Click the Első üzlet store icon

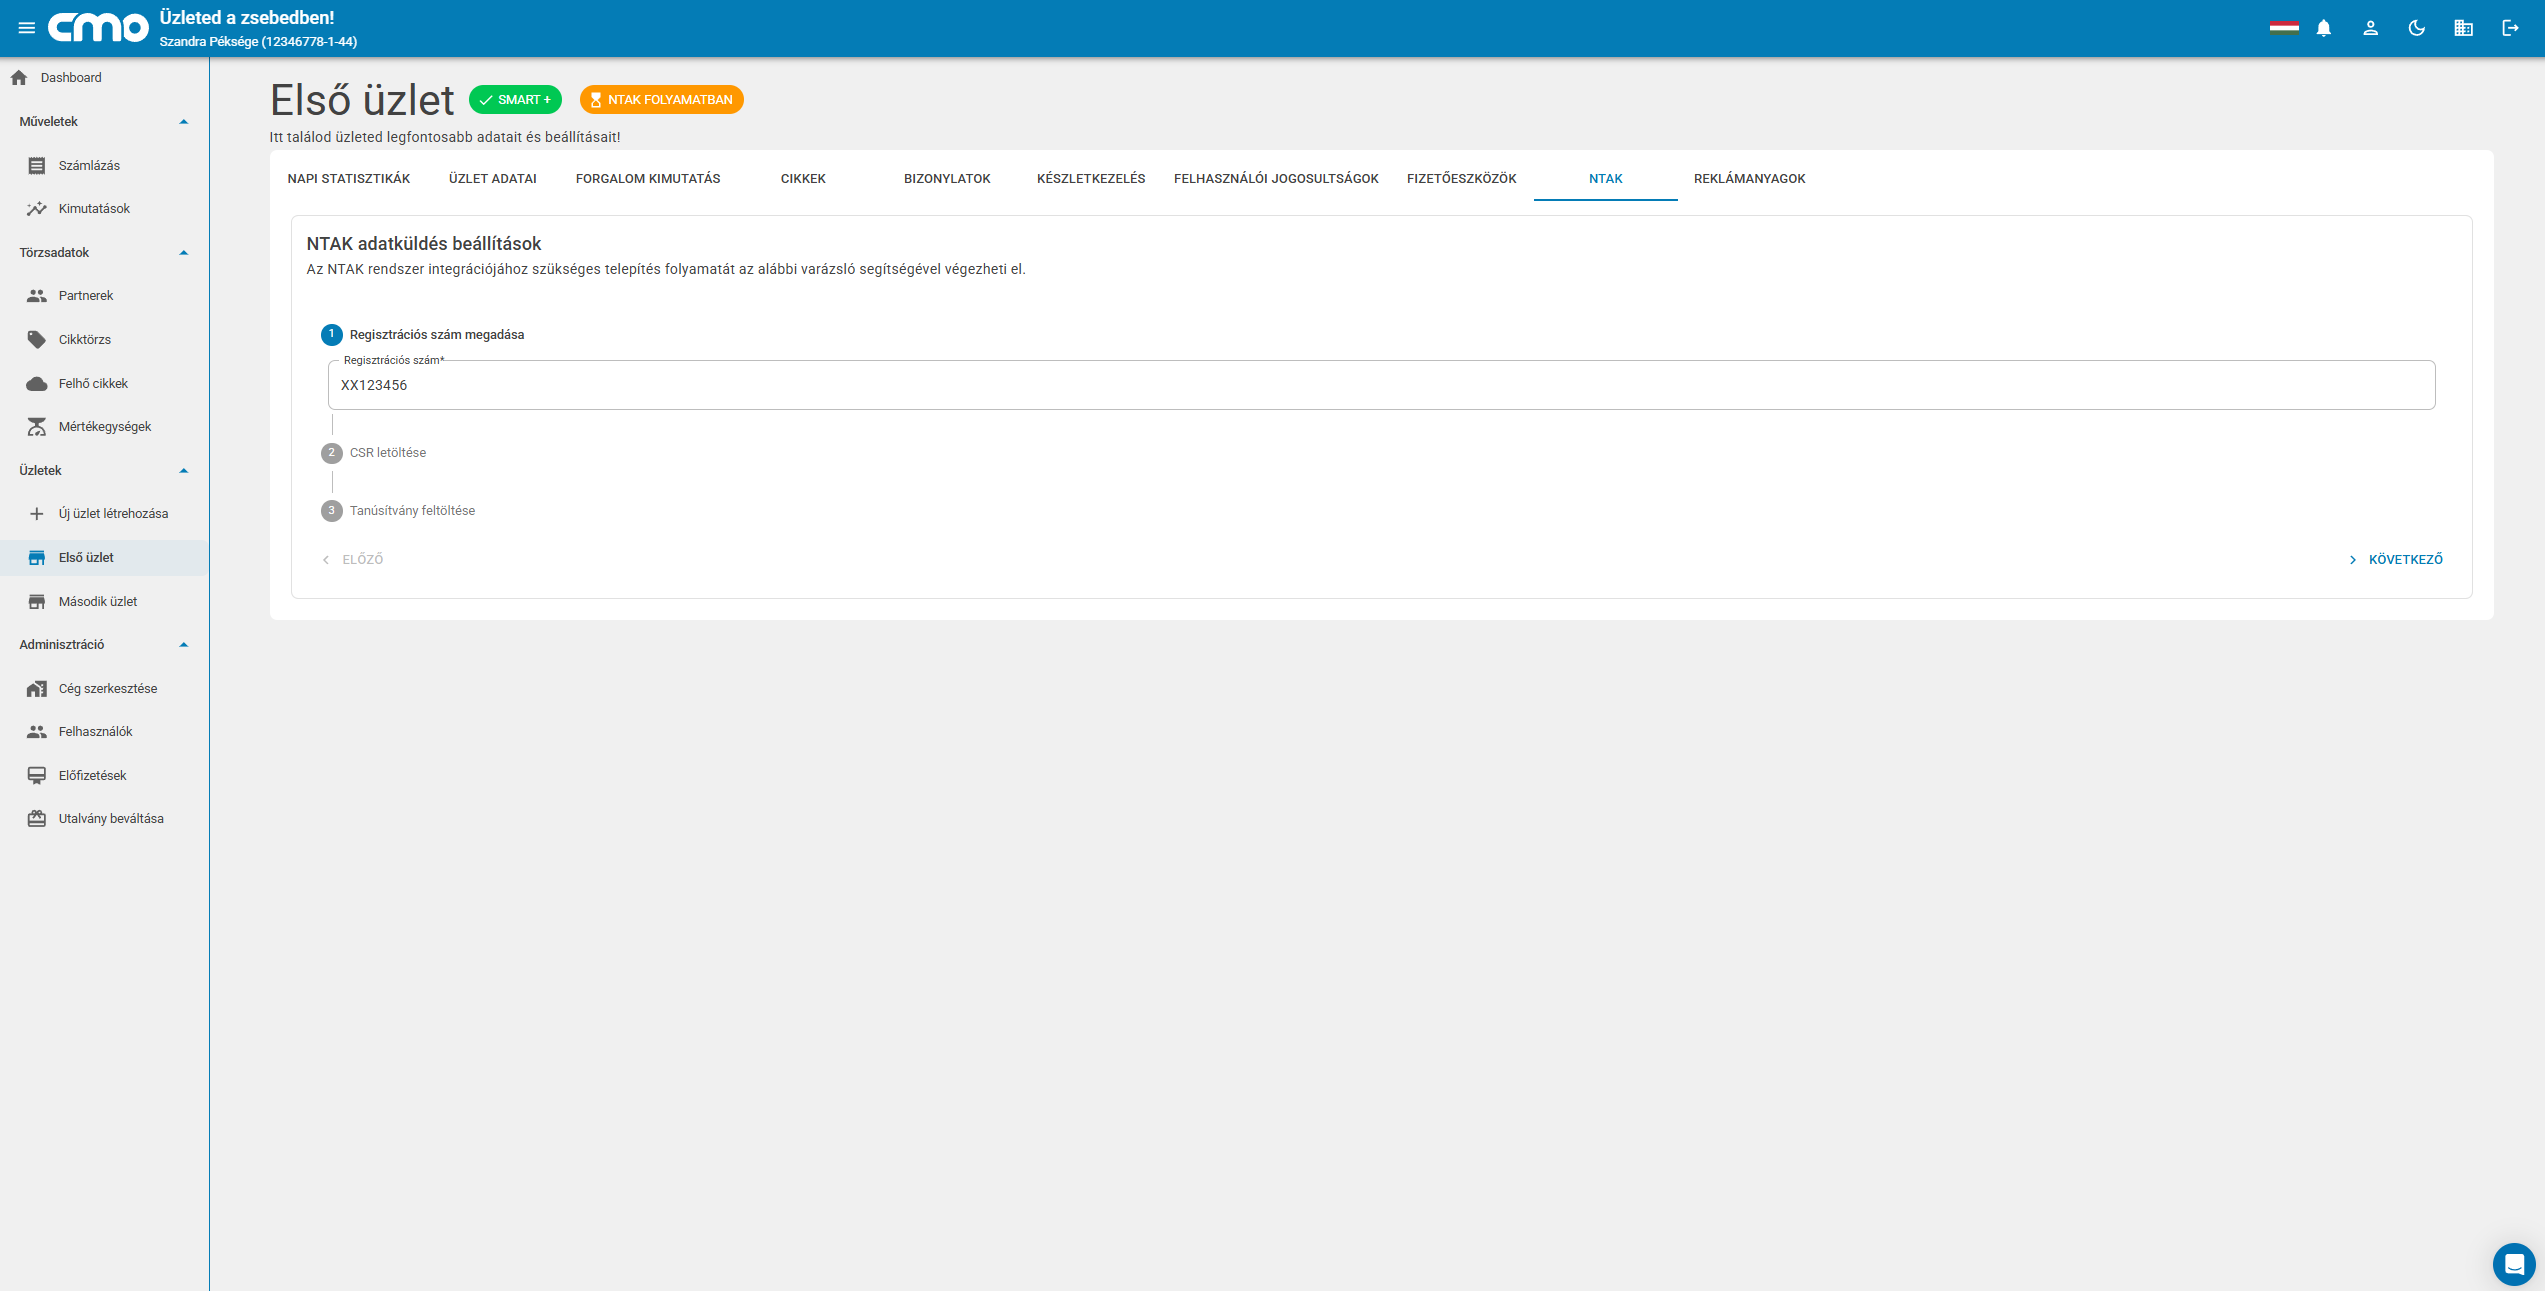coord(37,558)
